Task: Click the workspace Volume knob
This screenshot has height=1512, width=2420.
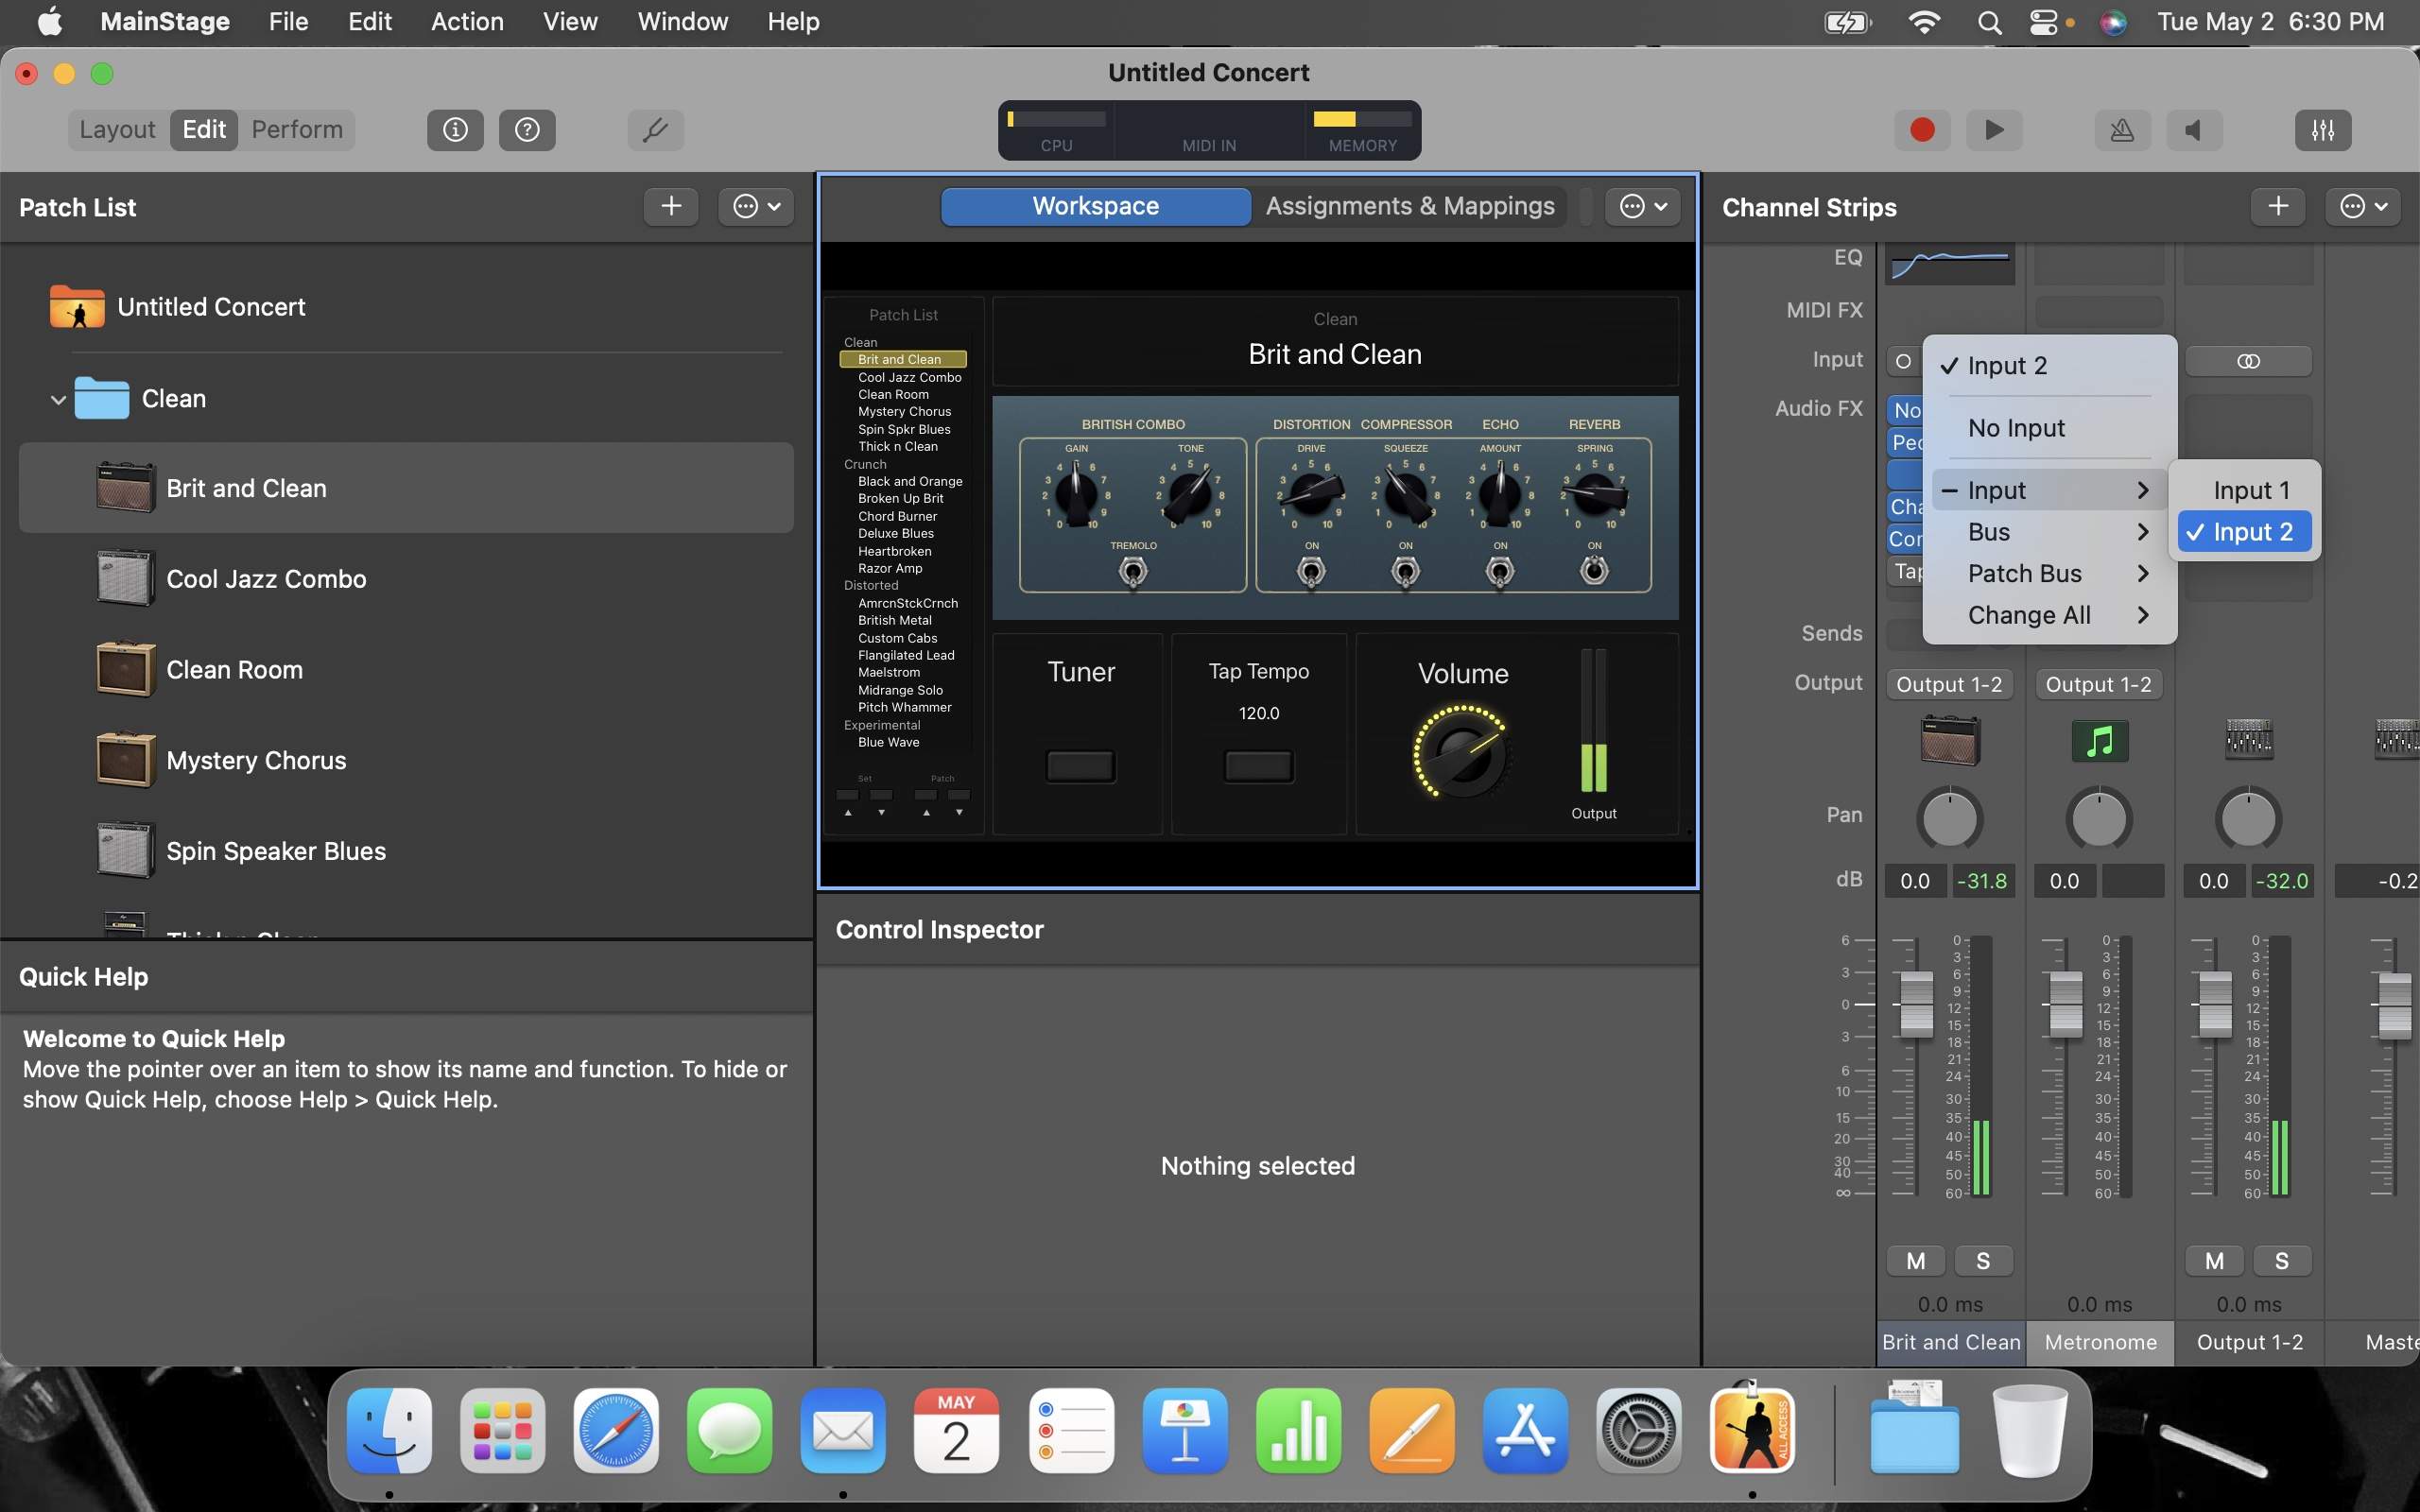Action: [x=1462, y=753]
